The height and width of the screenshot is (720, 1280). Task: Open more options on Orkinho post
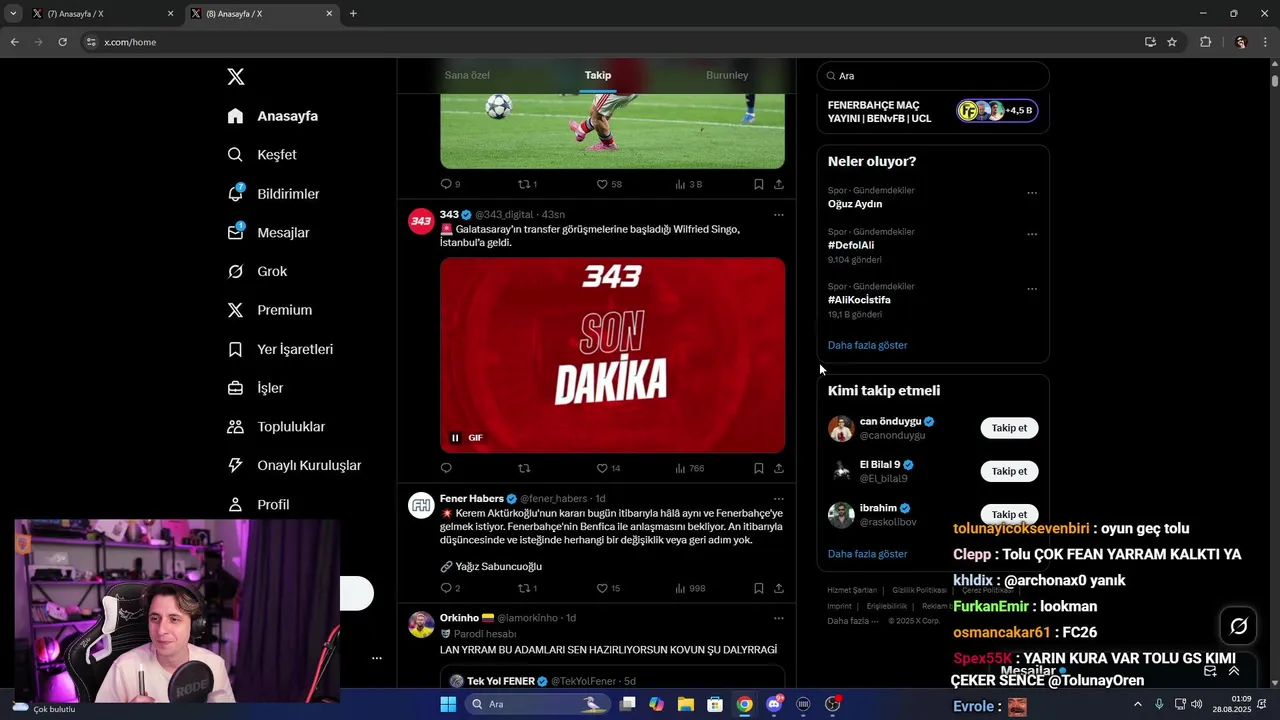pyautogui.click(x=779, y=618)
